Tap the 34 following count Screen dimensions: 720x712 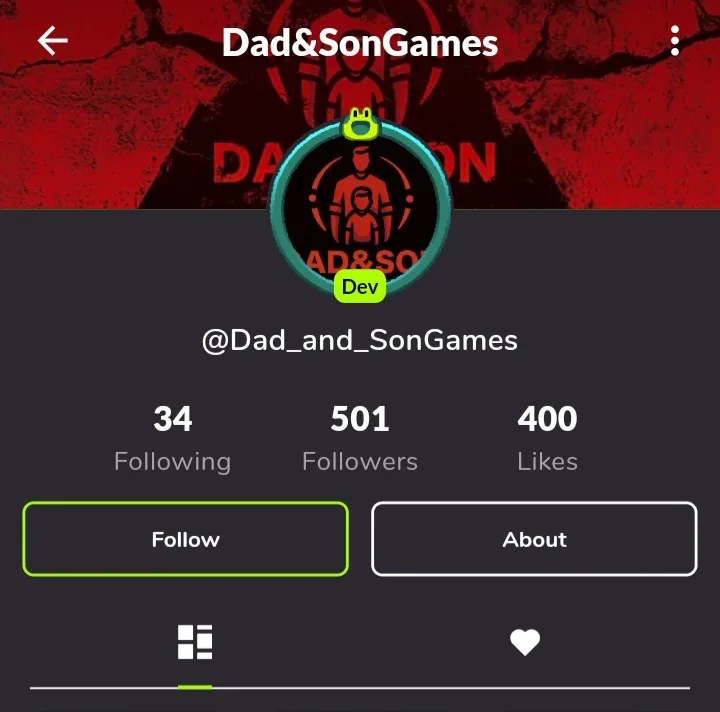[173, 419]
